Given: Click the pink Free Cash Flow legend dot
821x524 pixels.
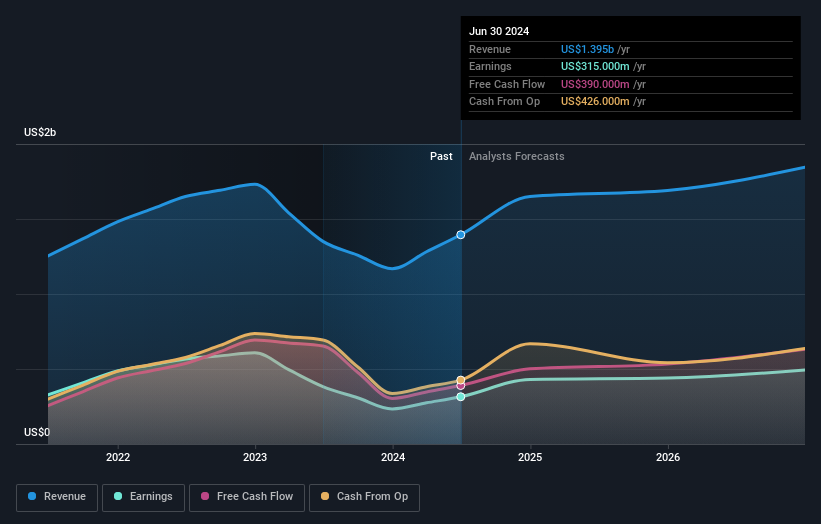Looking at the screenshot, I should coord(205,496).
